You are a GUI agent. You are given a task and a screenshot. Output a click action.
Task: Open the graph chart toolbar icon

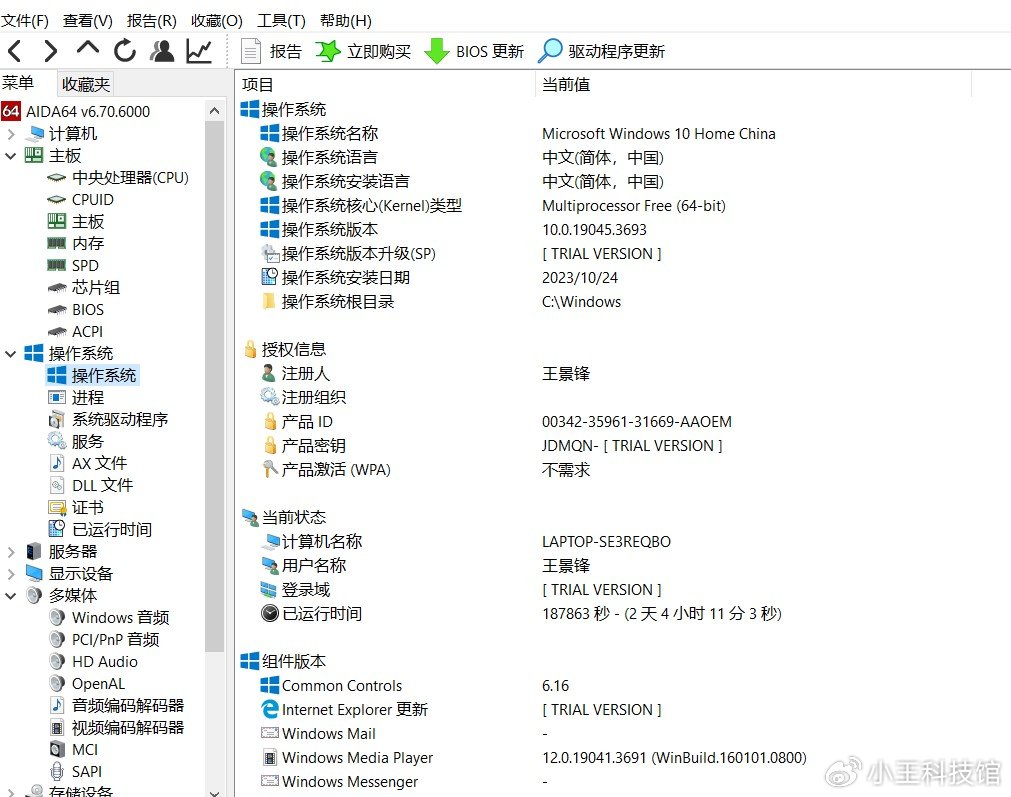click(x=199, y=50)
